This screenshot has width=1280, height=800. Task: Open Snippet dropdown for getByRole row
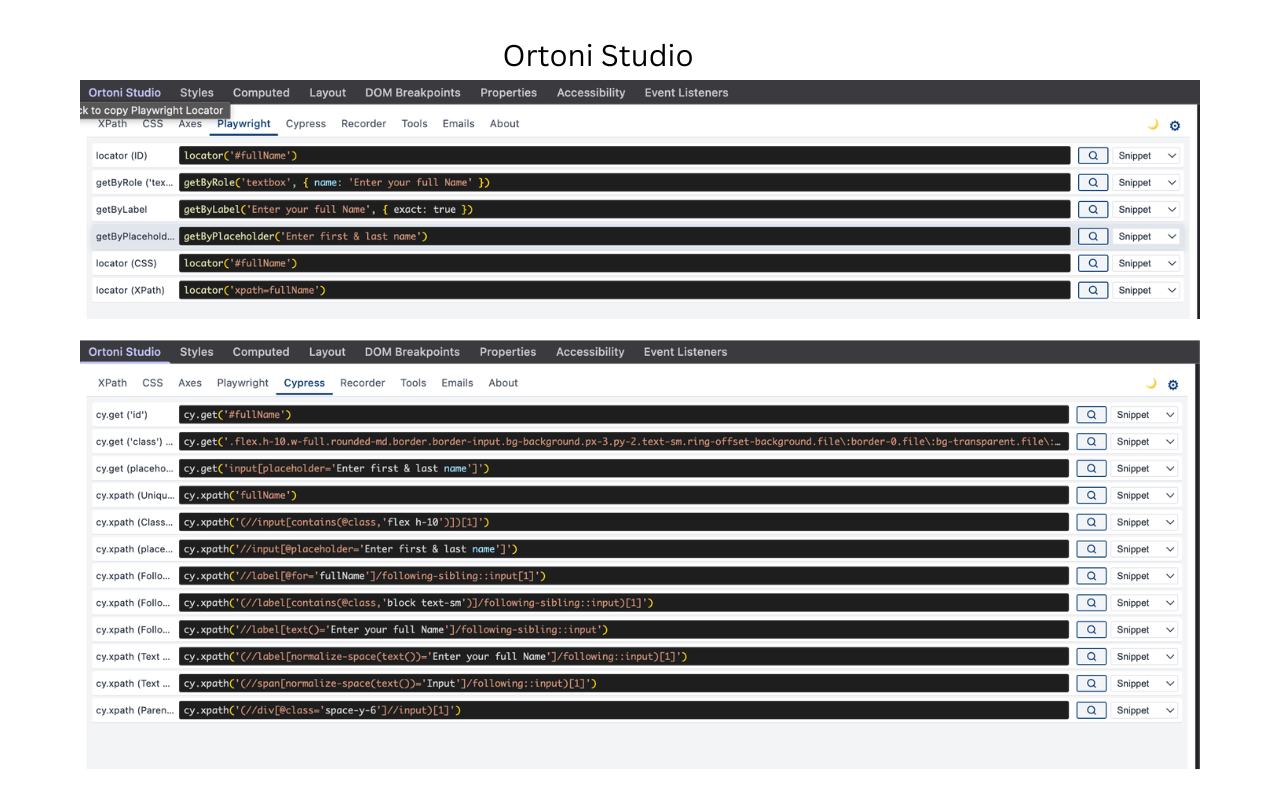tap(1147, 183)
